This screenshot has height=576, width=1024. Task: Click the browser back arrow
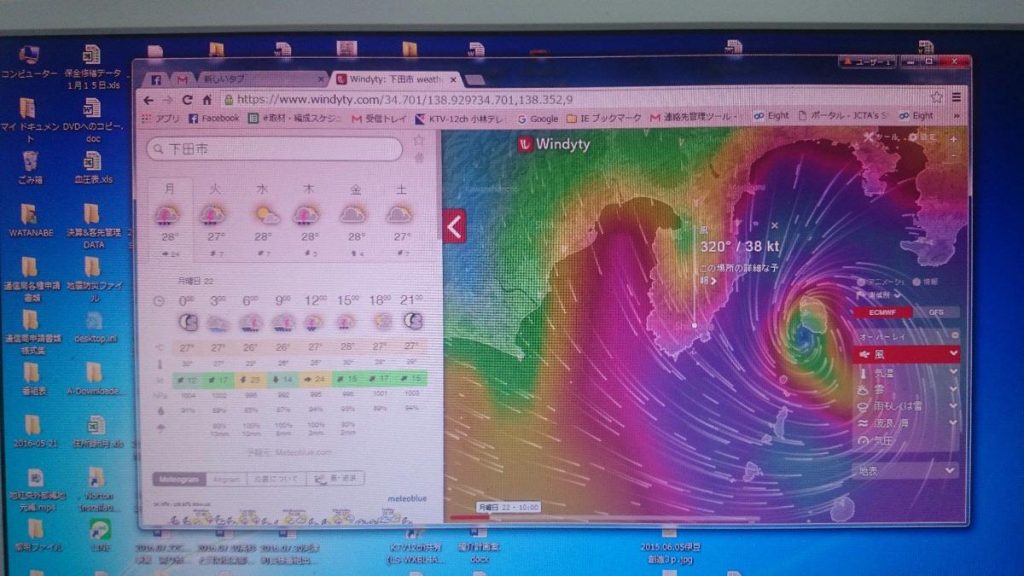click(149, 100)
